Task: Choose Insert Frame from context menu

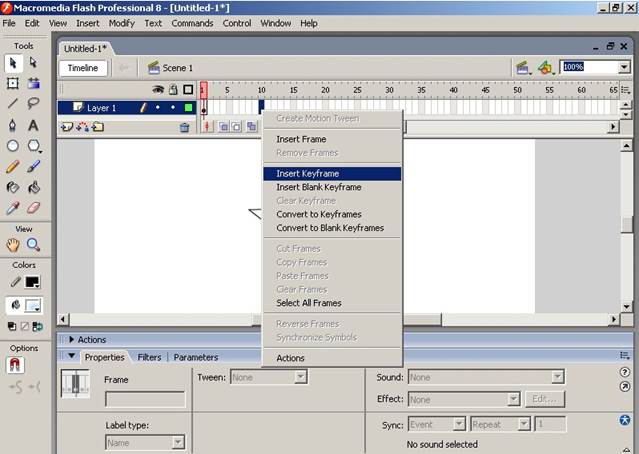Action: click(x=332, y=139)
